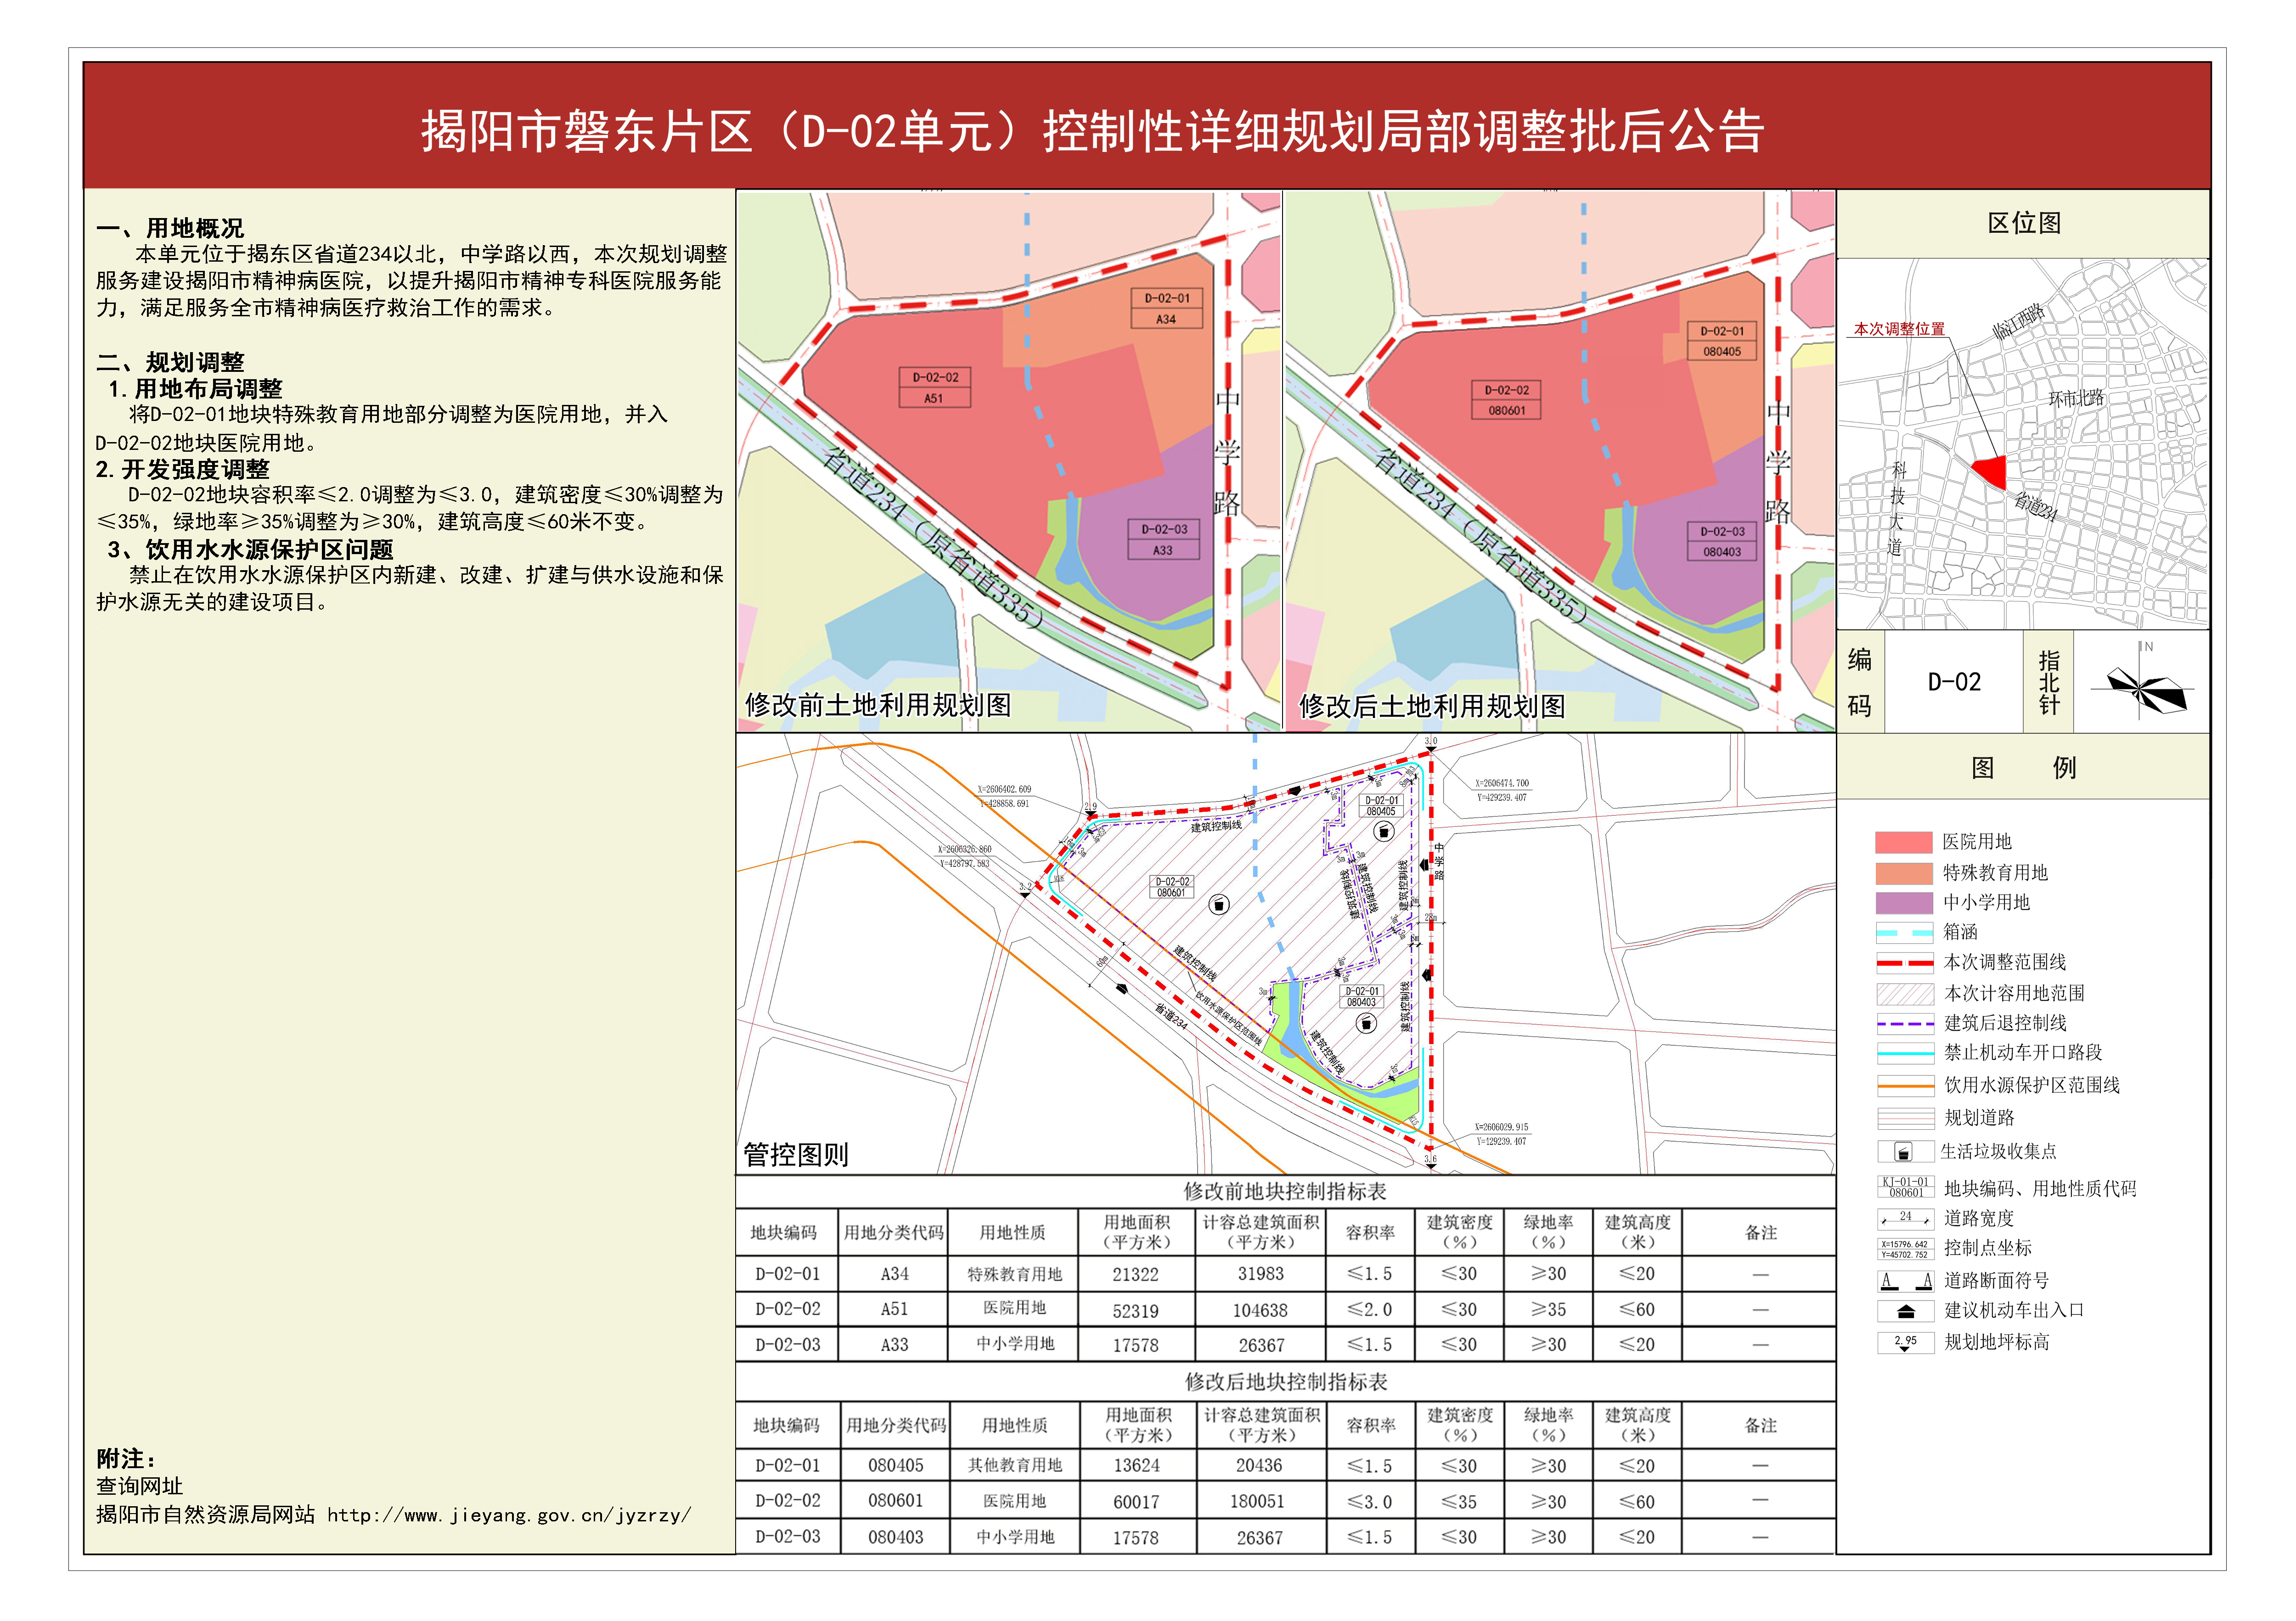
Task: Click the 临江西路 road label in 区位图
Action: pyautogui.click(x=2020, y=321)
